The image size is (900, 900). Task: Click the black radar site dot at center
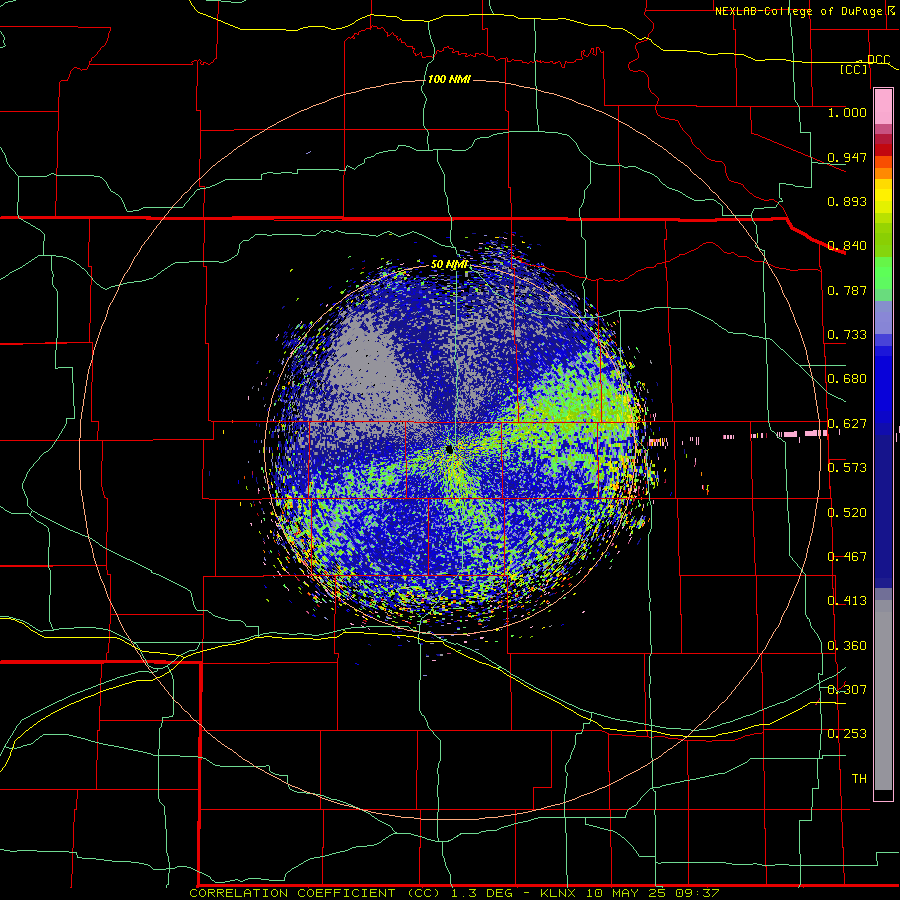(x=449, y=449)
